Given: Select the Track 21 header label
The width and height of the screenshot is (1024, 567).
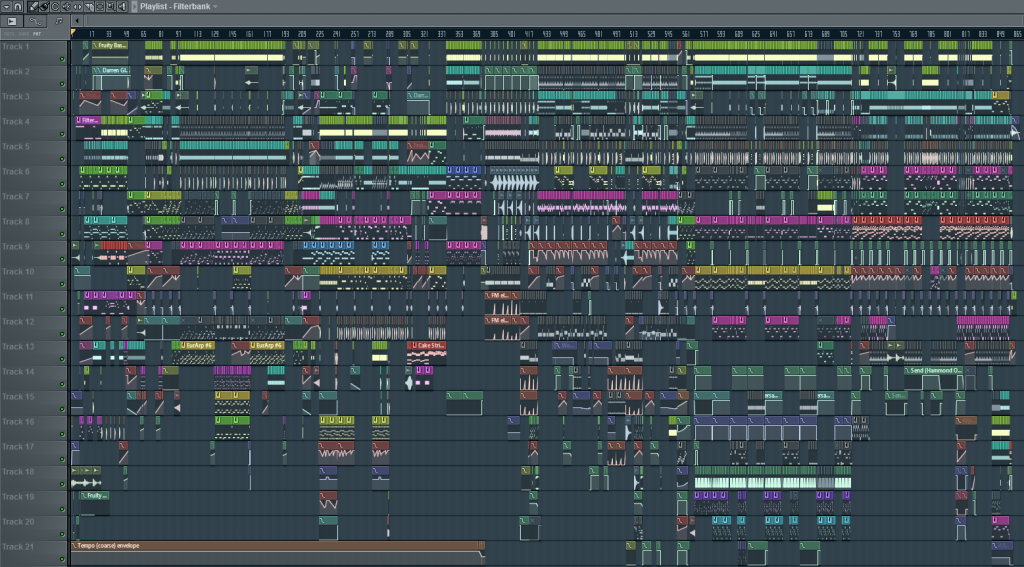Looking at the screenshot, I should pyautogui.click(x=18, y=547).
